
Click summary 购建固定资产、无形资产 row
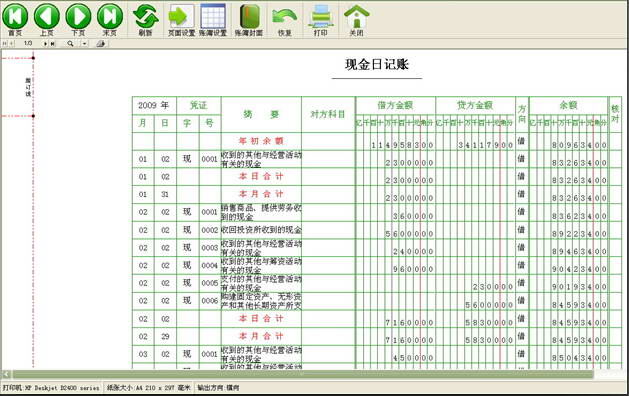[261, 301]
